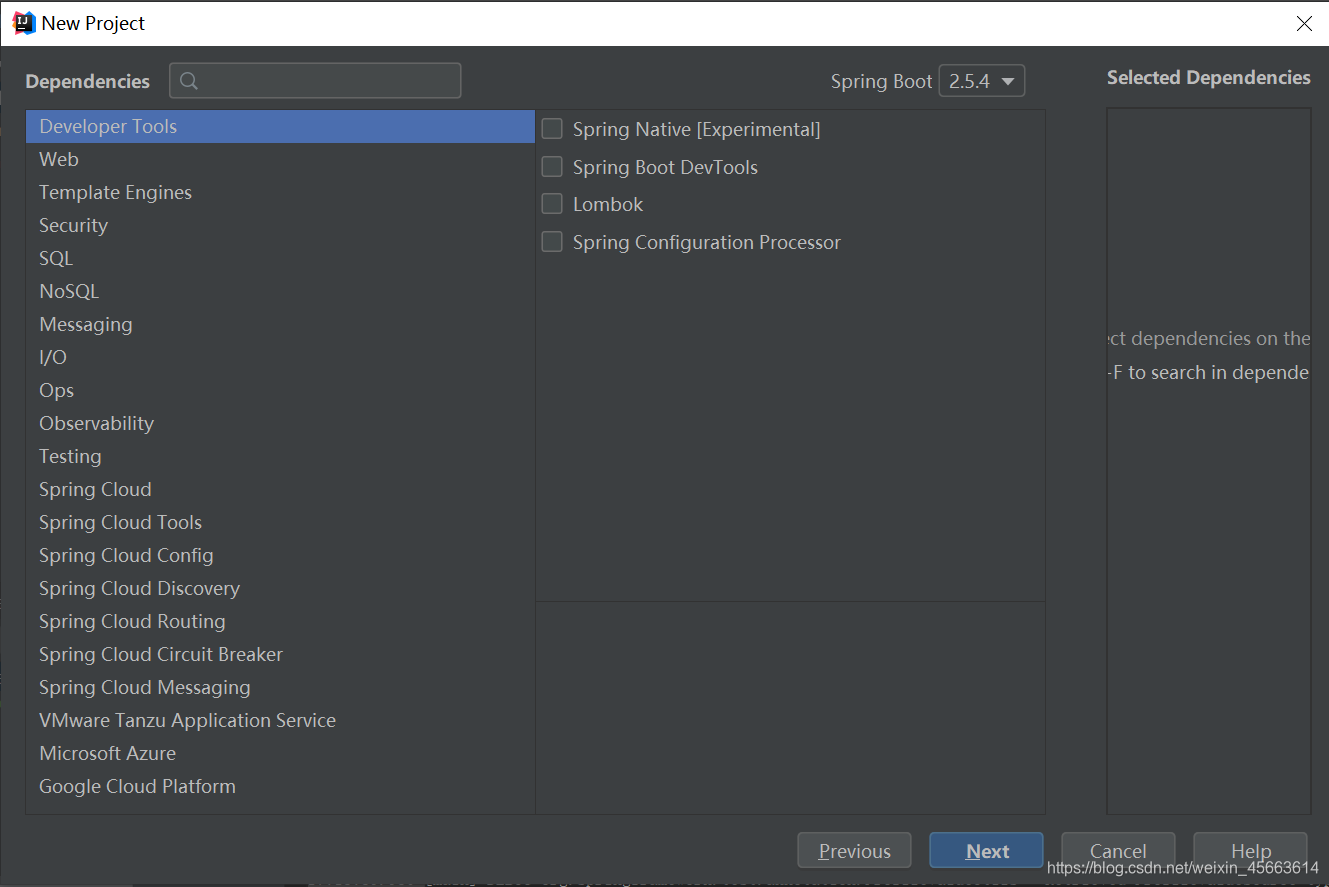Open Help for the wizard
This screenshot has width=1329, height=887.
(x=1250, y=851)
